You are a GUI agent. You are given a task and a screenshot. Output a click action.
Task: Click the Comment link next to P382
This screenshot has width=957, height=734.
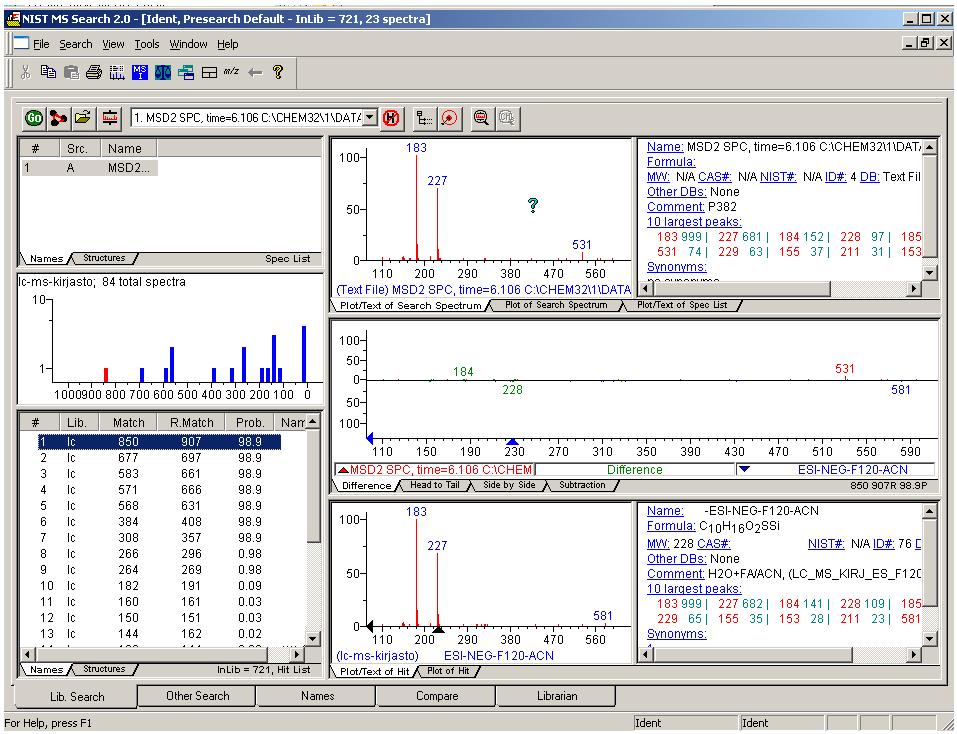(x=676, y=207)
